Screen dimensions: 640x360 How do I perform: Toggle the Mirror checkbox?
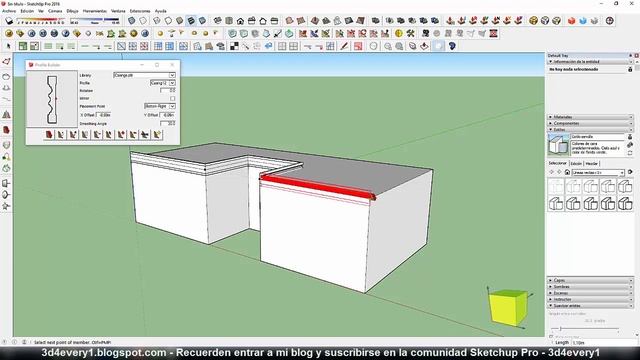(173, 98)
